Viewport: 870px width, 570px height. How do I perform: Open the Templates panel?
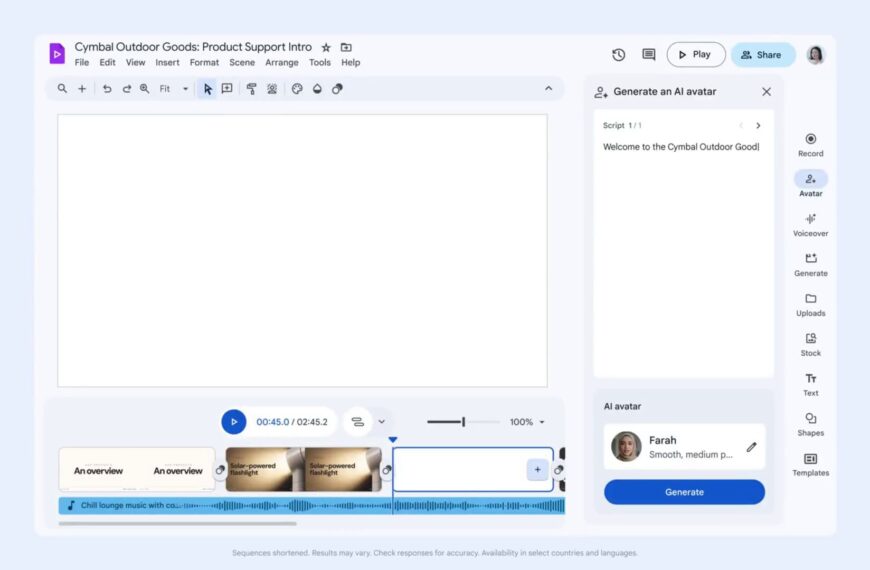810,463
